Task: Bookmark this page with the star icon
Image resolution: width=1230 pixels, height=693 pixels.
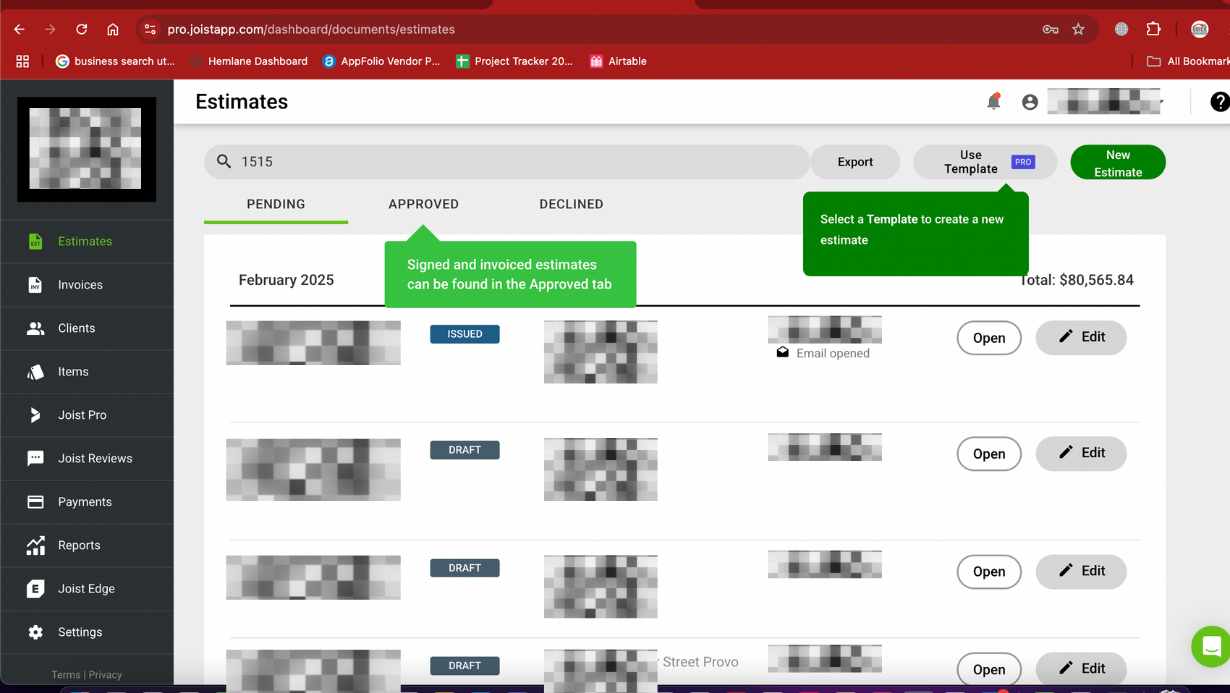Action: point(1078,29)
